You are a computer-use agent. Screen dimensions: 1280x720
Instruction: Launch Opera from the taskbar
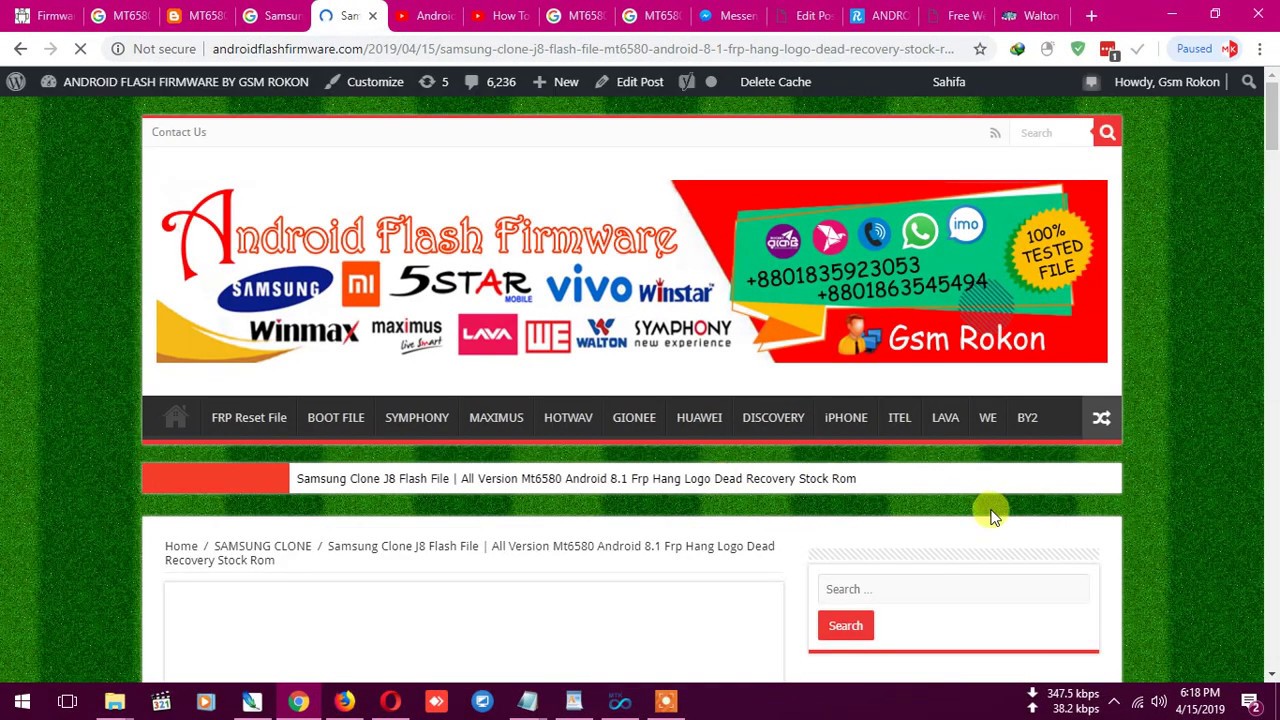point(390,701)
